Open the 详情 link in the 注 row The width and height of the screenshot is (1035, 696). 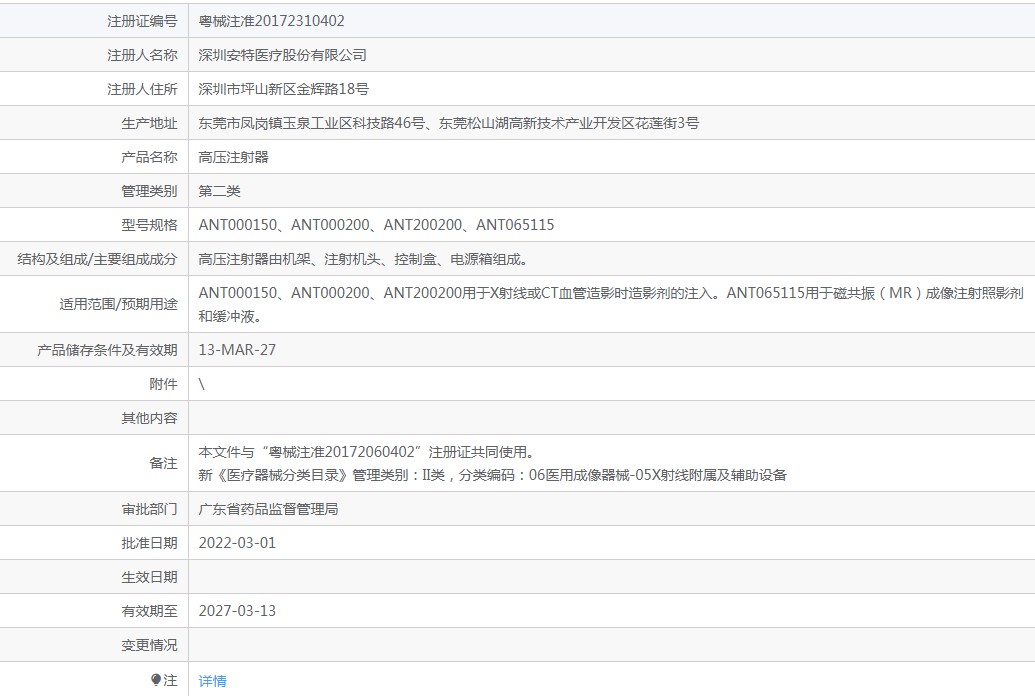(213, 681)
